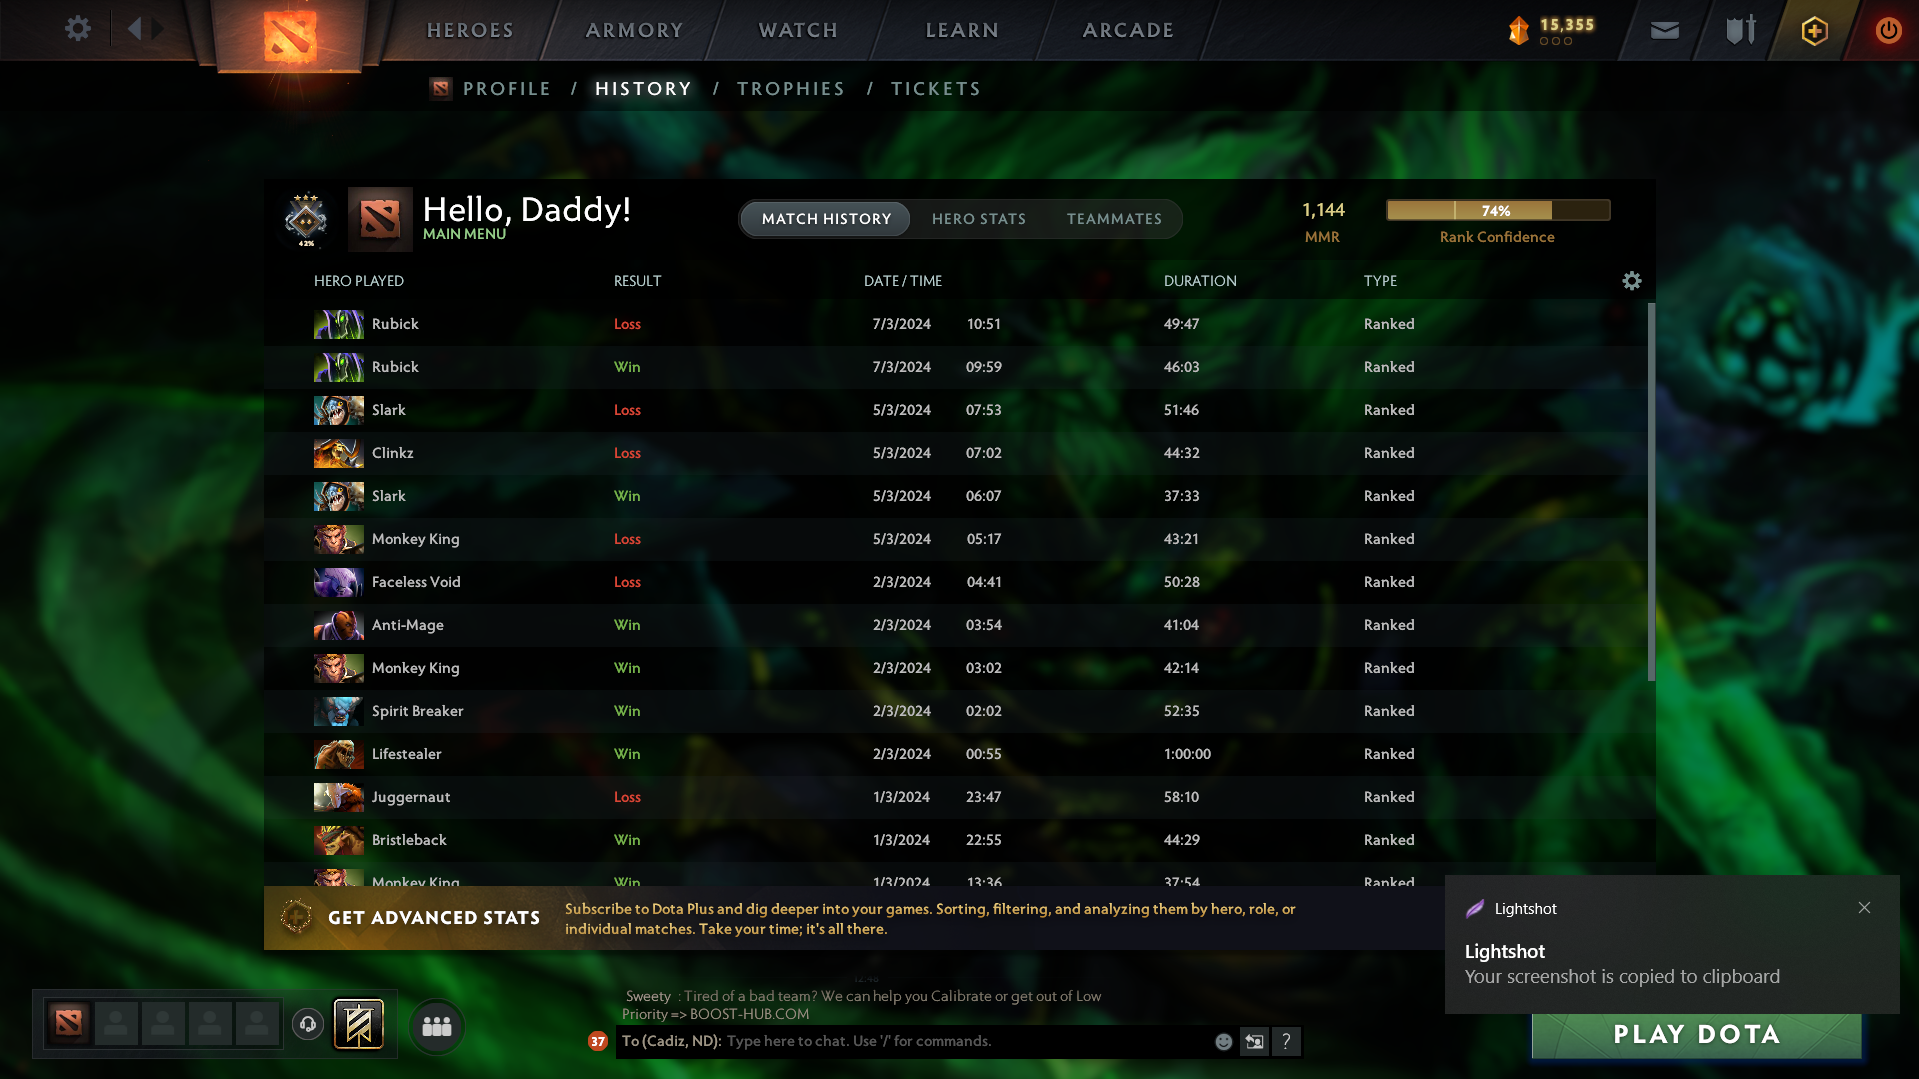Switch to the Hero Stats tab

(x=978, y=219)
